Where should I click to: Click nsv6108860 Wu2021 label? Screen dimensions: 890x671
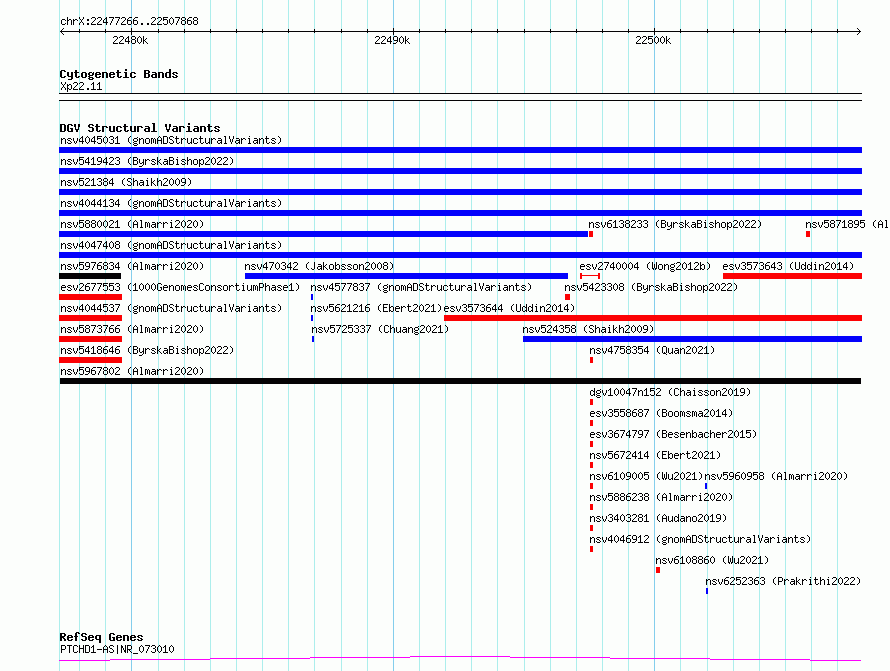[x=712, y=560]
